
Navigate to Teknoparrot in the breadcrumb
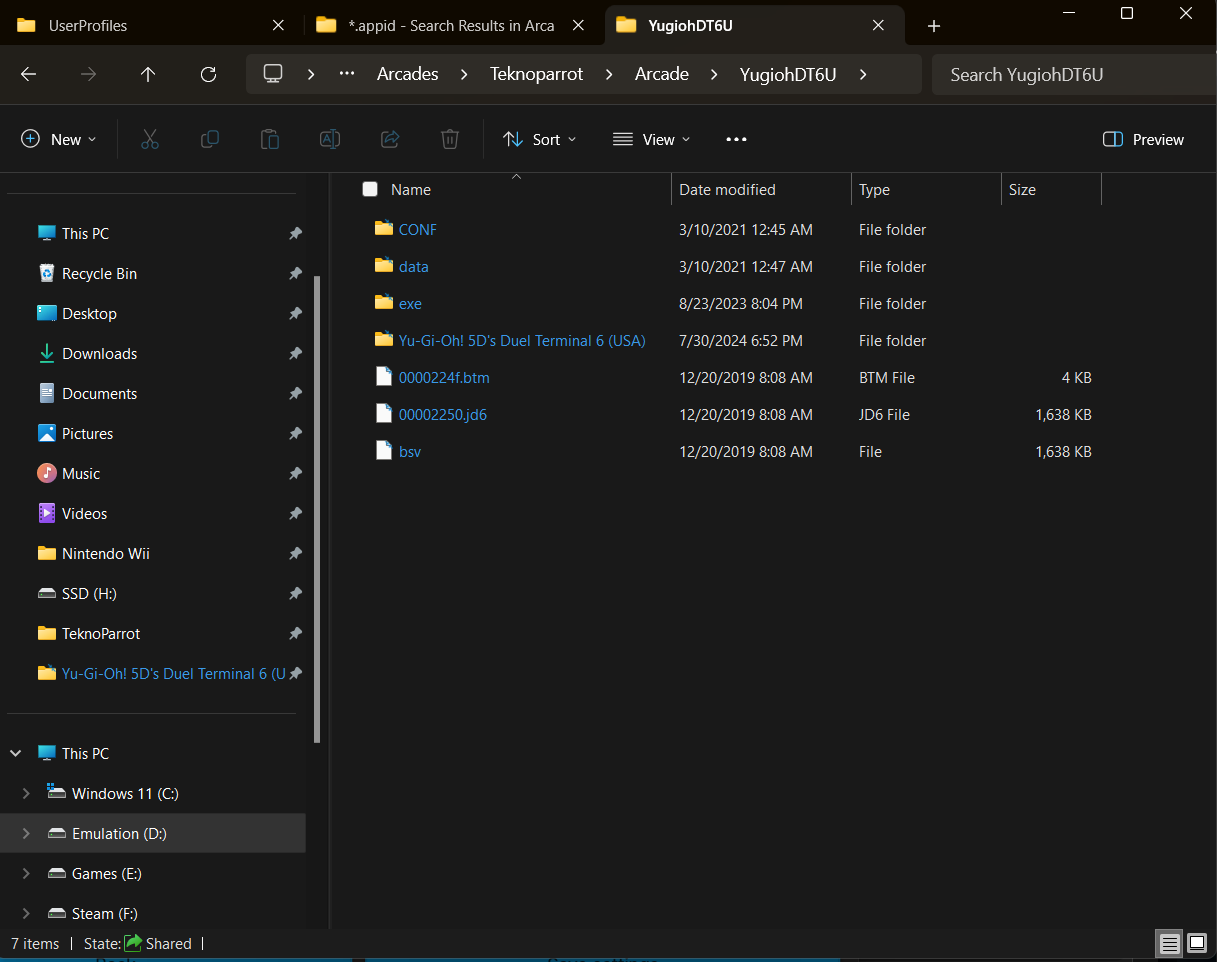pos(537,74)
